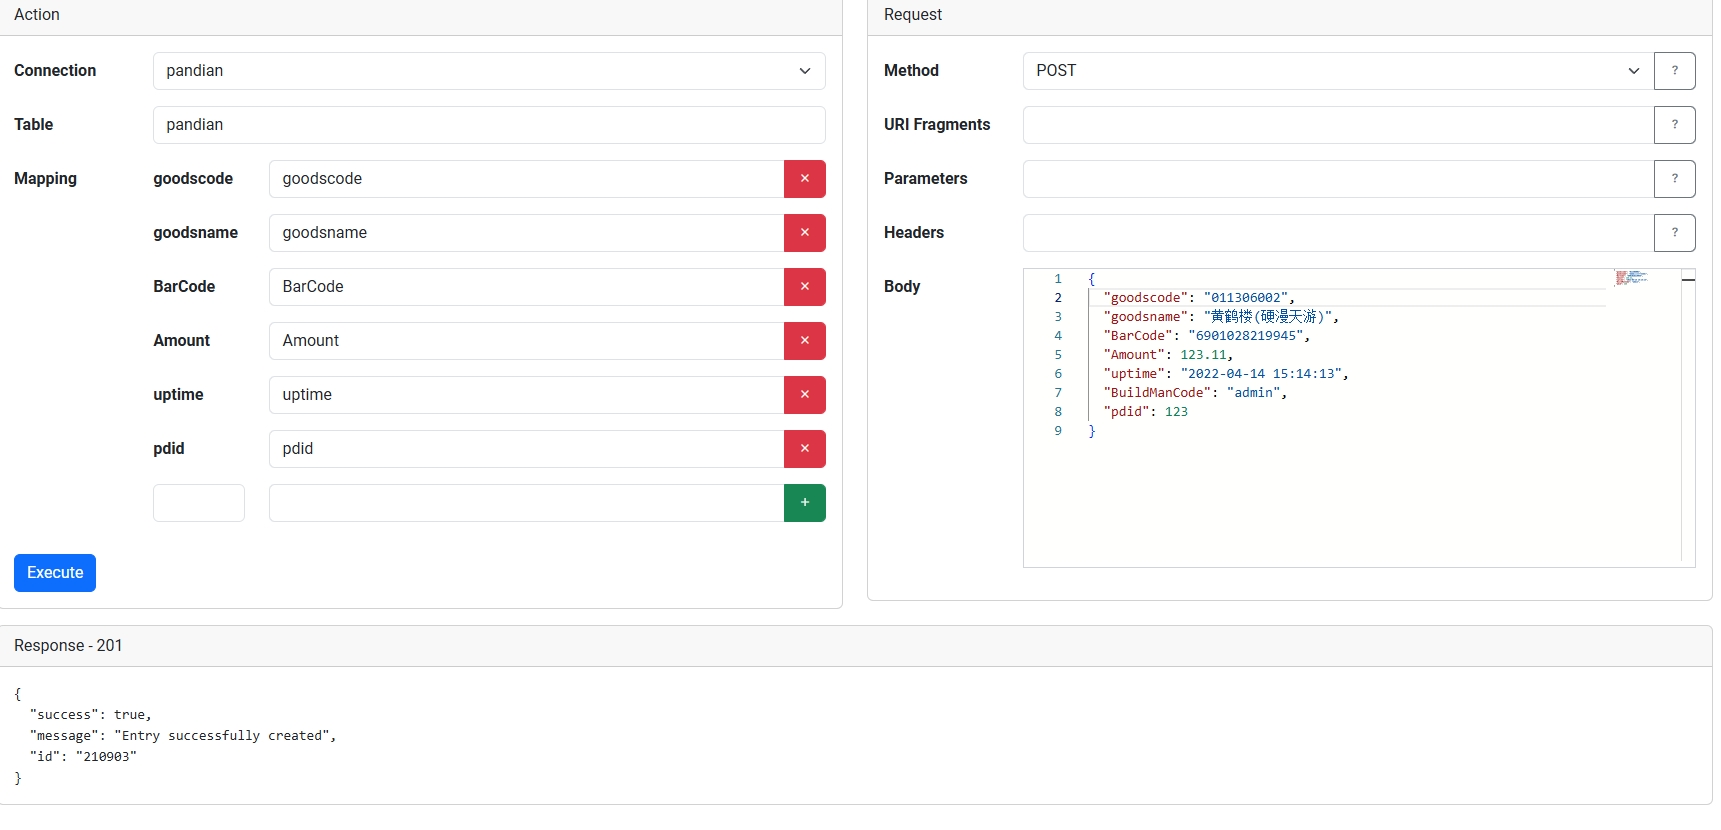Image resolution: width=1721 pixels, height=830 pixels.
Task: Click the pdid 123 line in Body
Action: pyautogui.click(x=1146, y=412)
